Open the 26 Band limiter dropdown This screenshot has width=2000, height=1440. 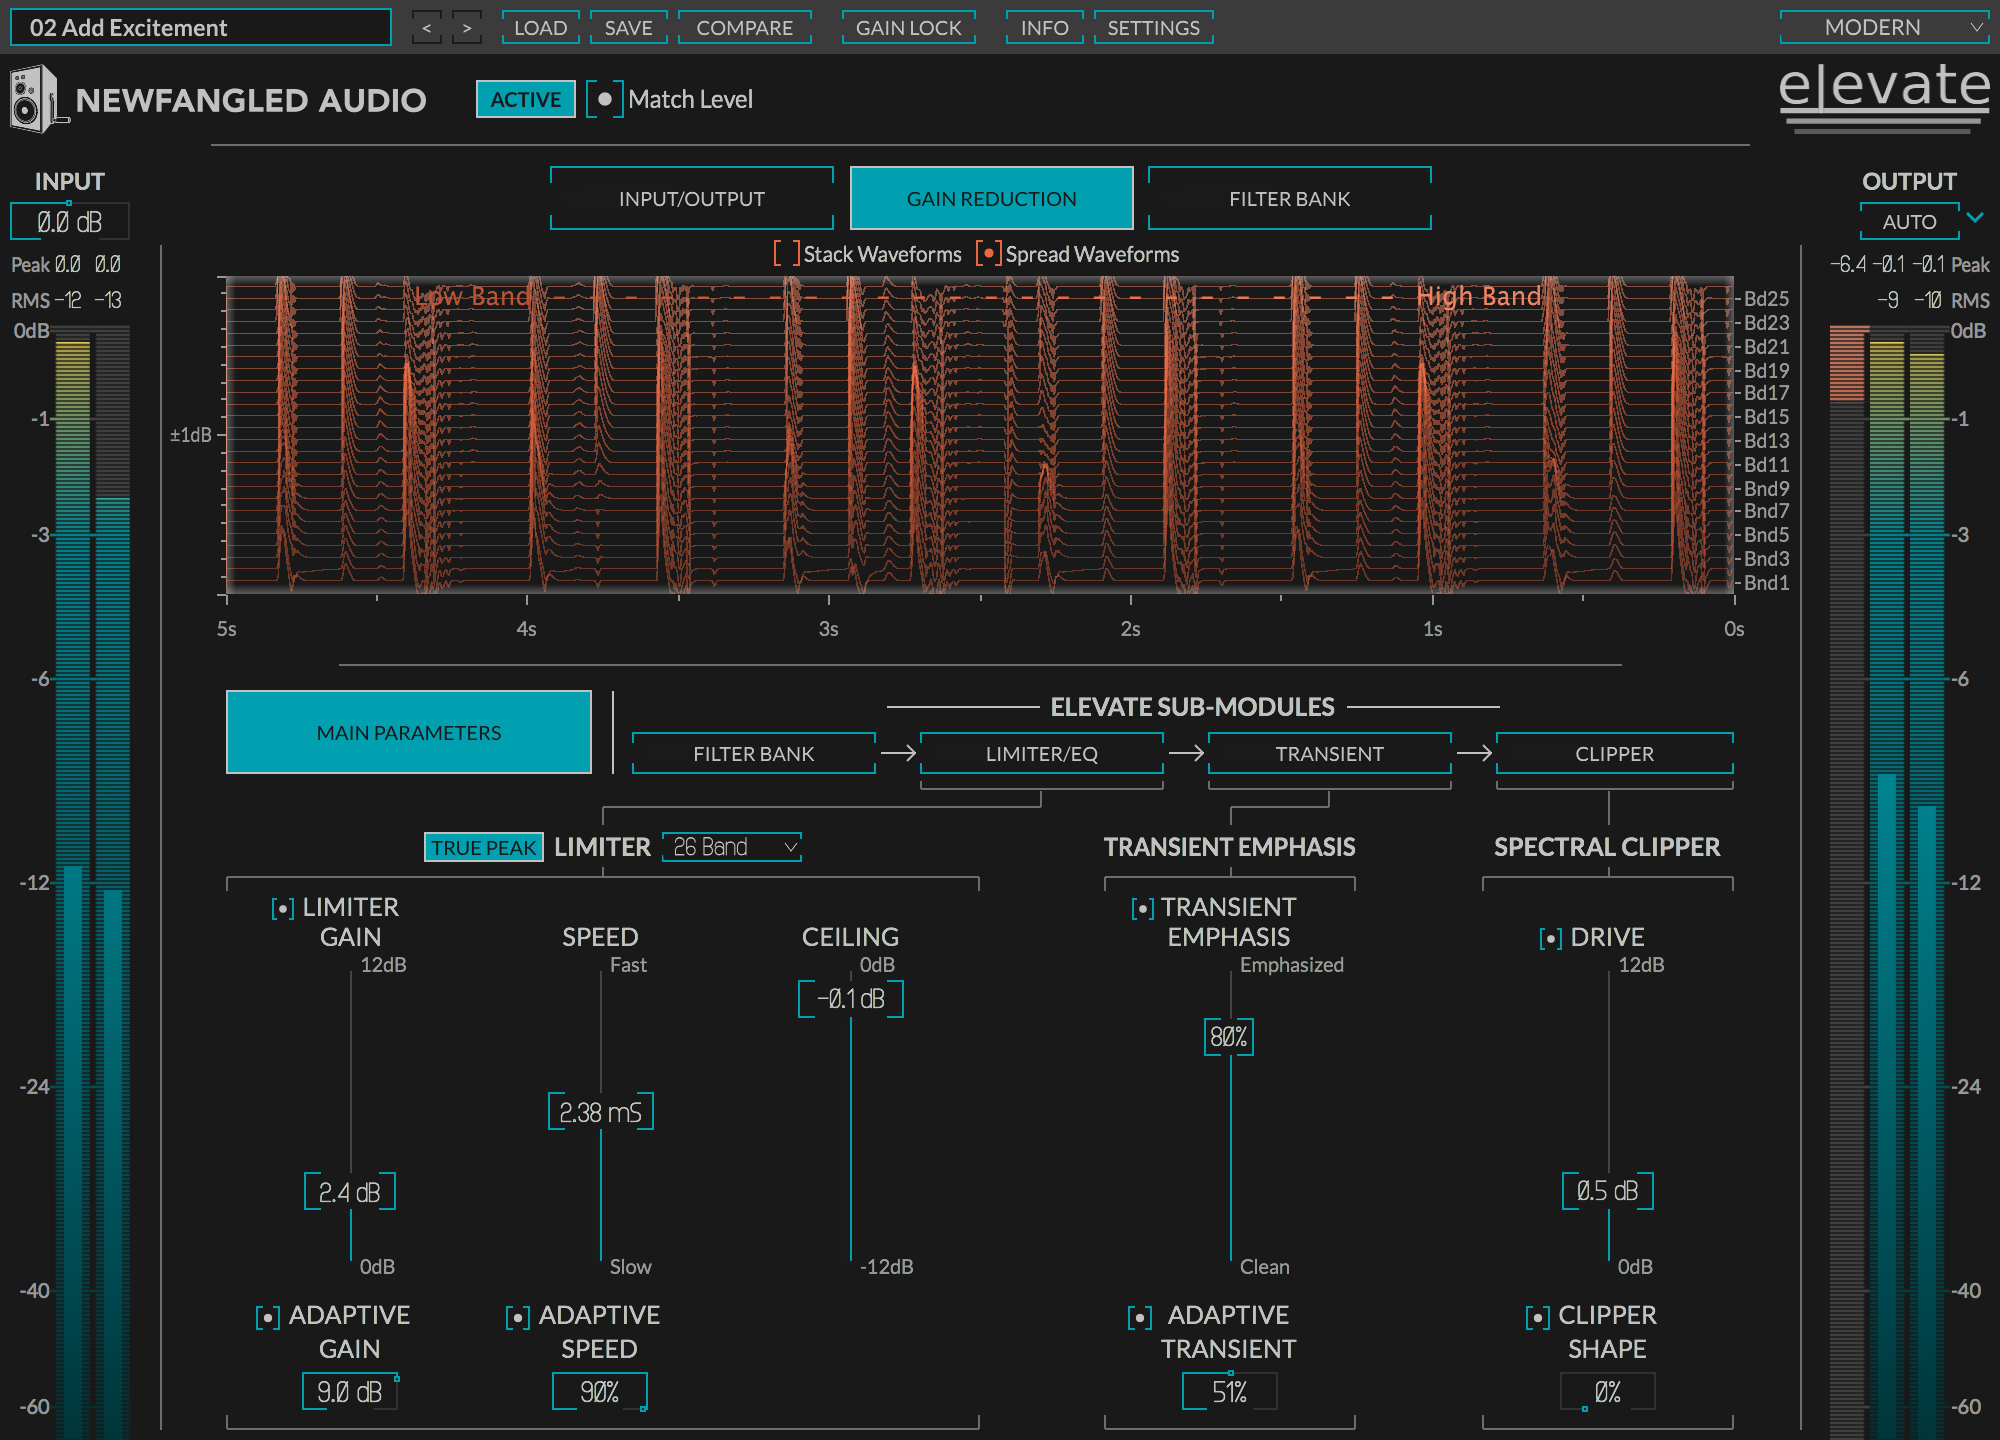coord(731,847)
